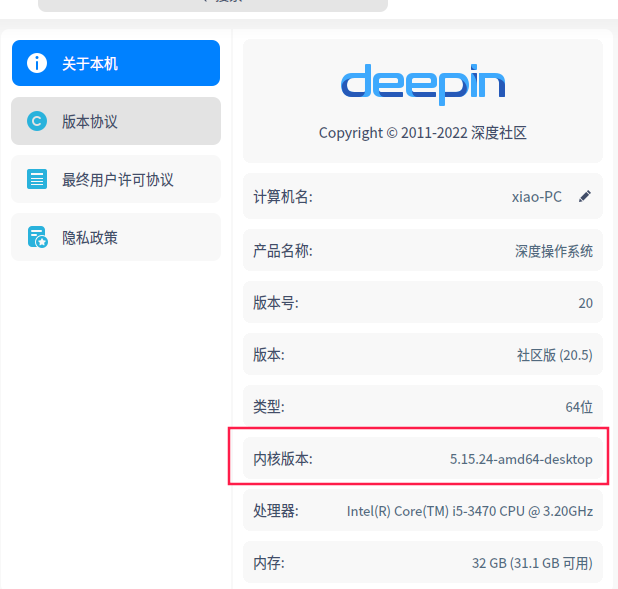
Task: Open the 关于本机 section
Action: (x=116, y=63)
